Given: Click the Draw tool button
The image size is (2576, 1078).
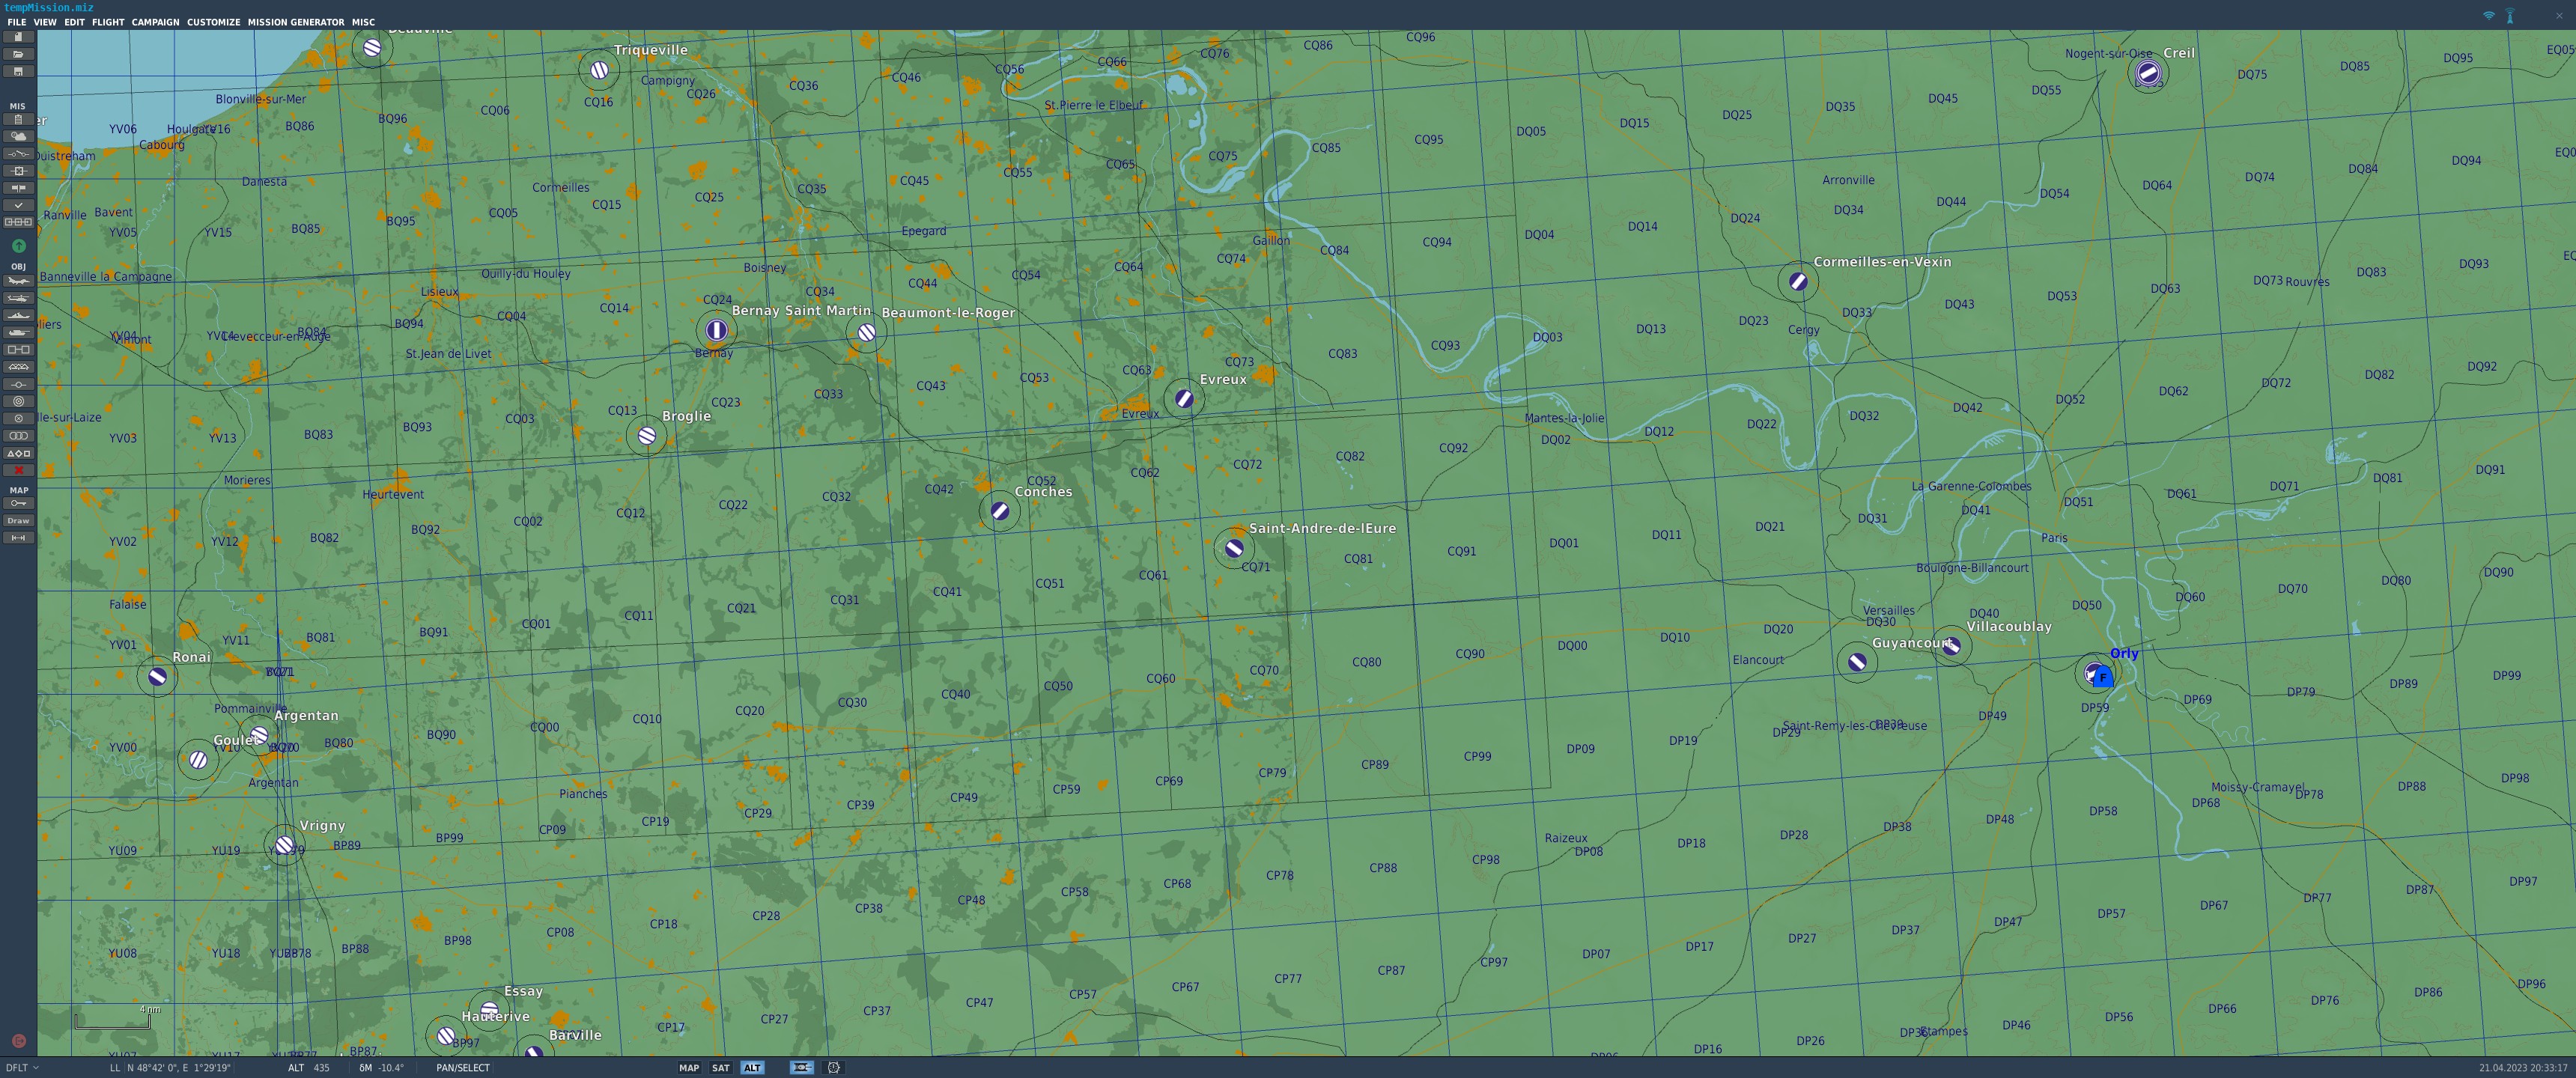Looking at the screenshot, I should [18, 521].
